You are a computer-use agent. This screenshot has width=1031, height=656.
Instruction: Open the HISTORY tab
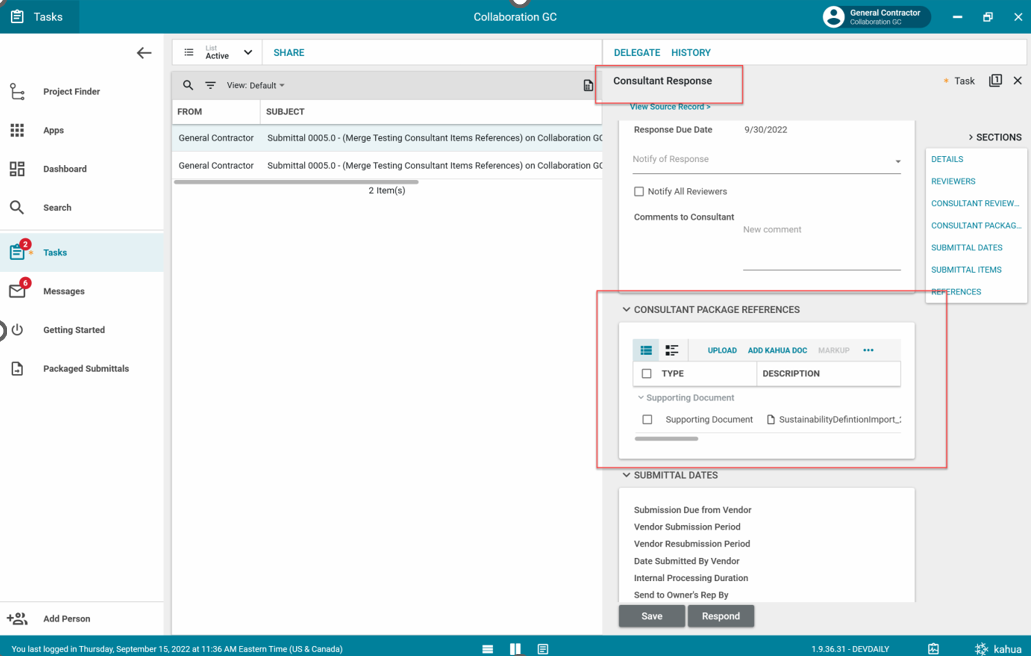690,53
